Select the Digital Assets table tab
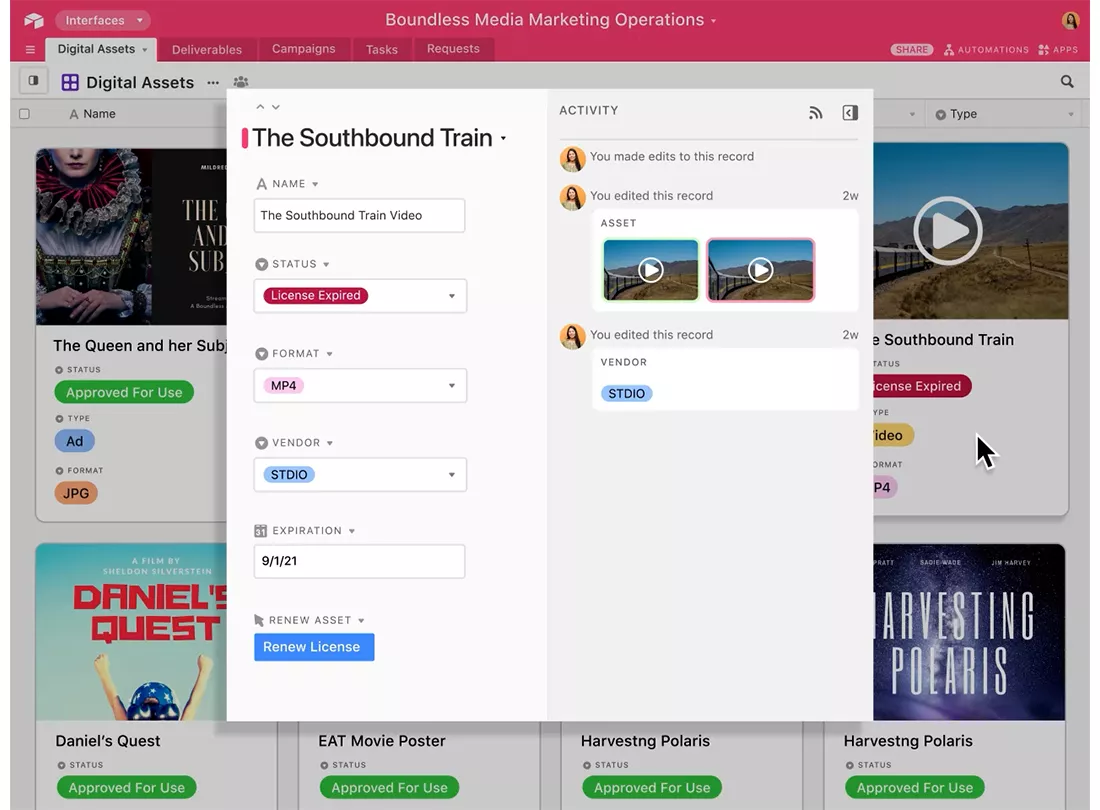The width and height of the screenshot is (1100, 810). point(102,49)
